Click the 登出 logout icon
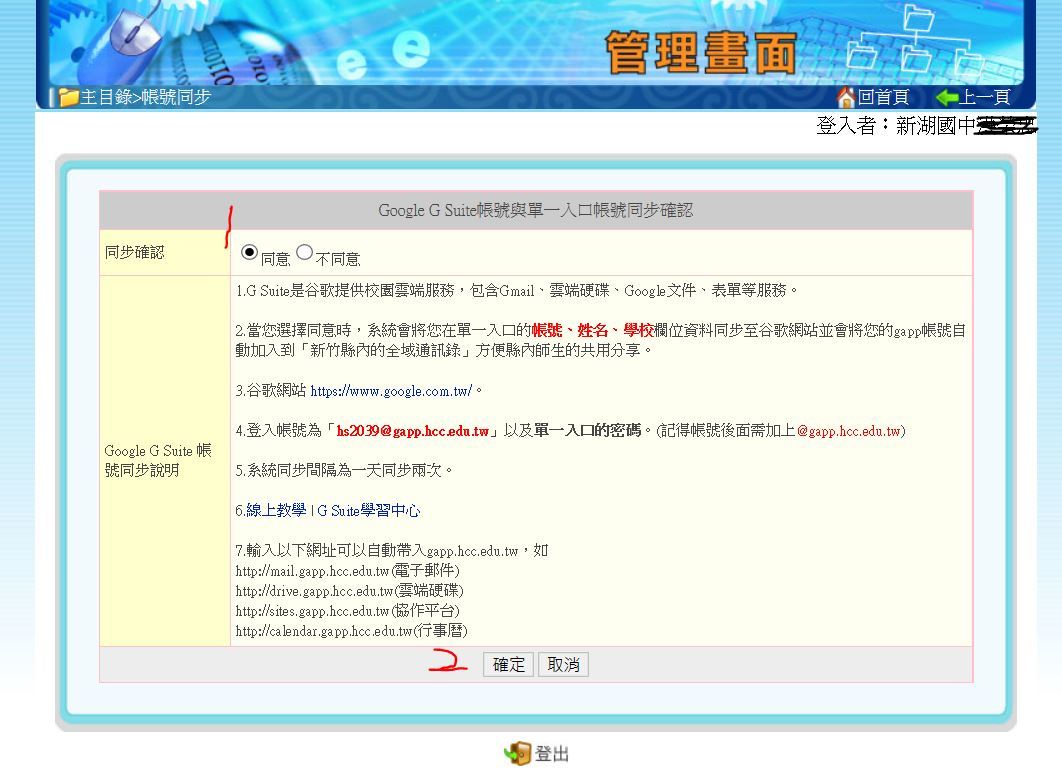Image resolution: width=1062 pixels, height=781 pixels. pos(517,753)
